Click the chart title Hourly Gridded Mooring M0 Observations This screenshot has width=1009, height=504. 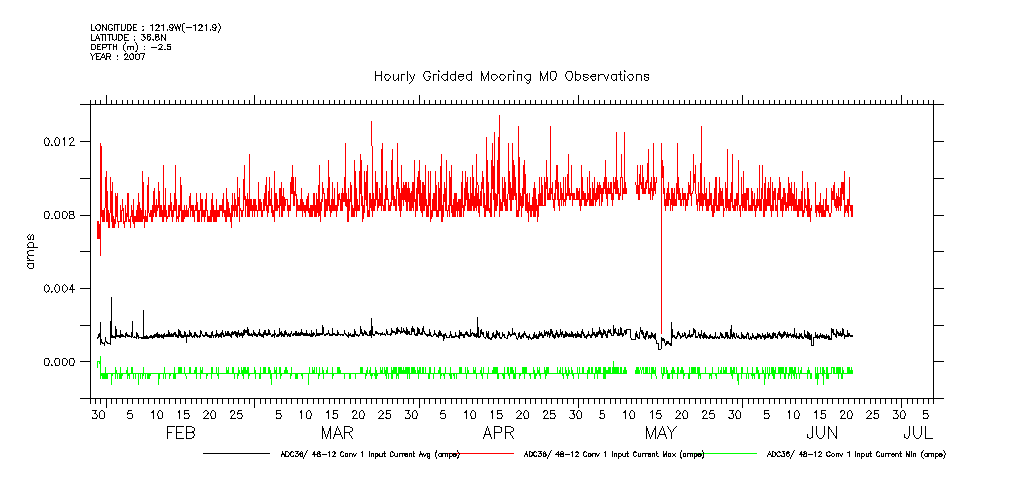tap(511, 76)
